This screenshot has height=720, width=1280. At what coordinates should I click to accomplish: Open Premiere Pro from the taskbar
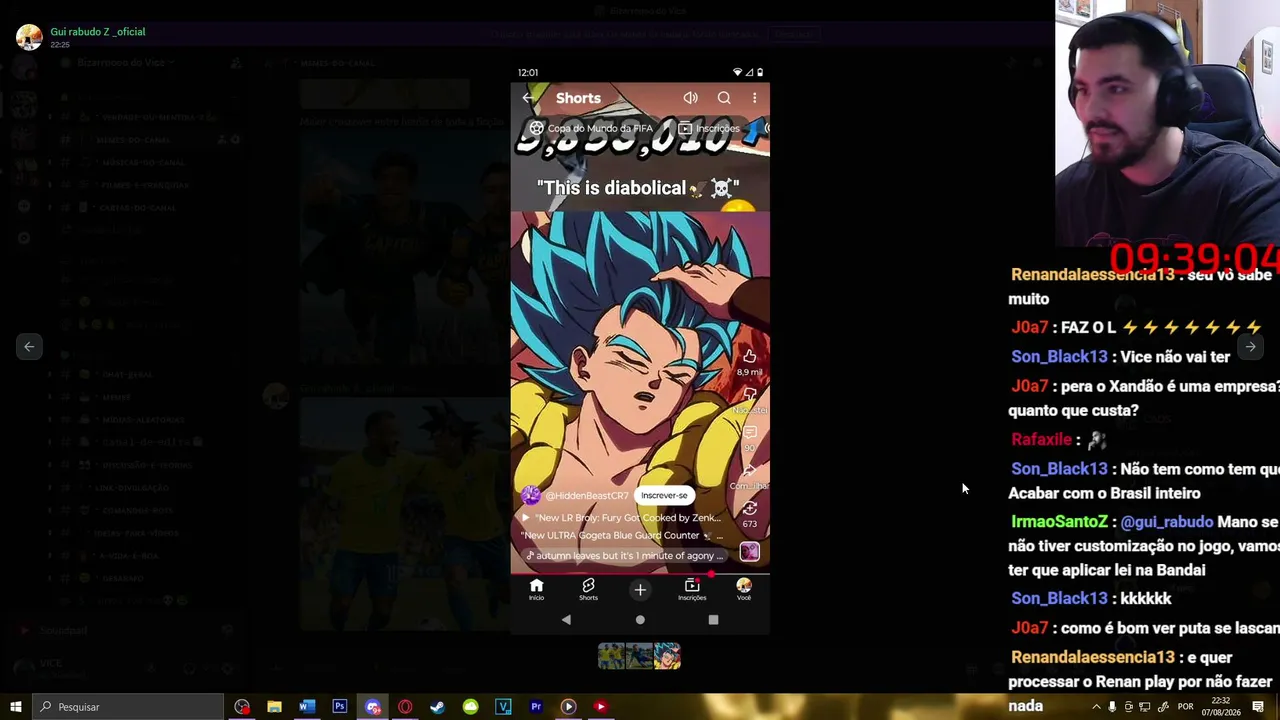[x=536, y=707]
